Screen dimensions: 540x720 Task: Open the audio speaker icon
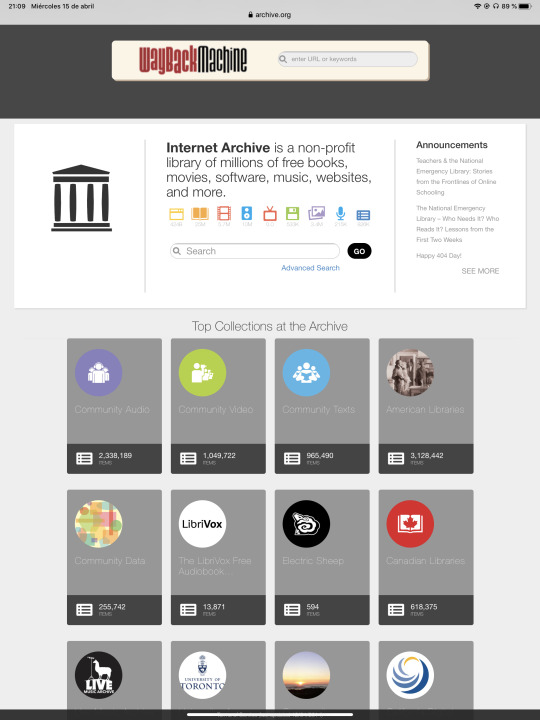click(x=247, y=214)
